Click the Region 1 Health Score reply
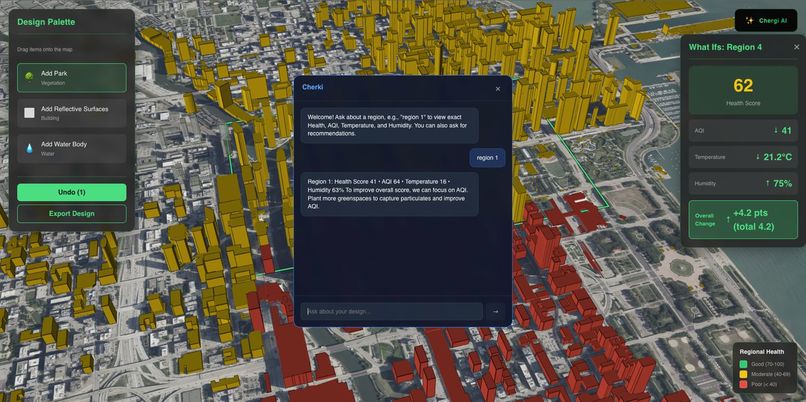The image size is (806, 402). pyautogui.click(x=390, y=194)
